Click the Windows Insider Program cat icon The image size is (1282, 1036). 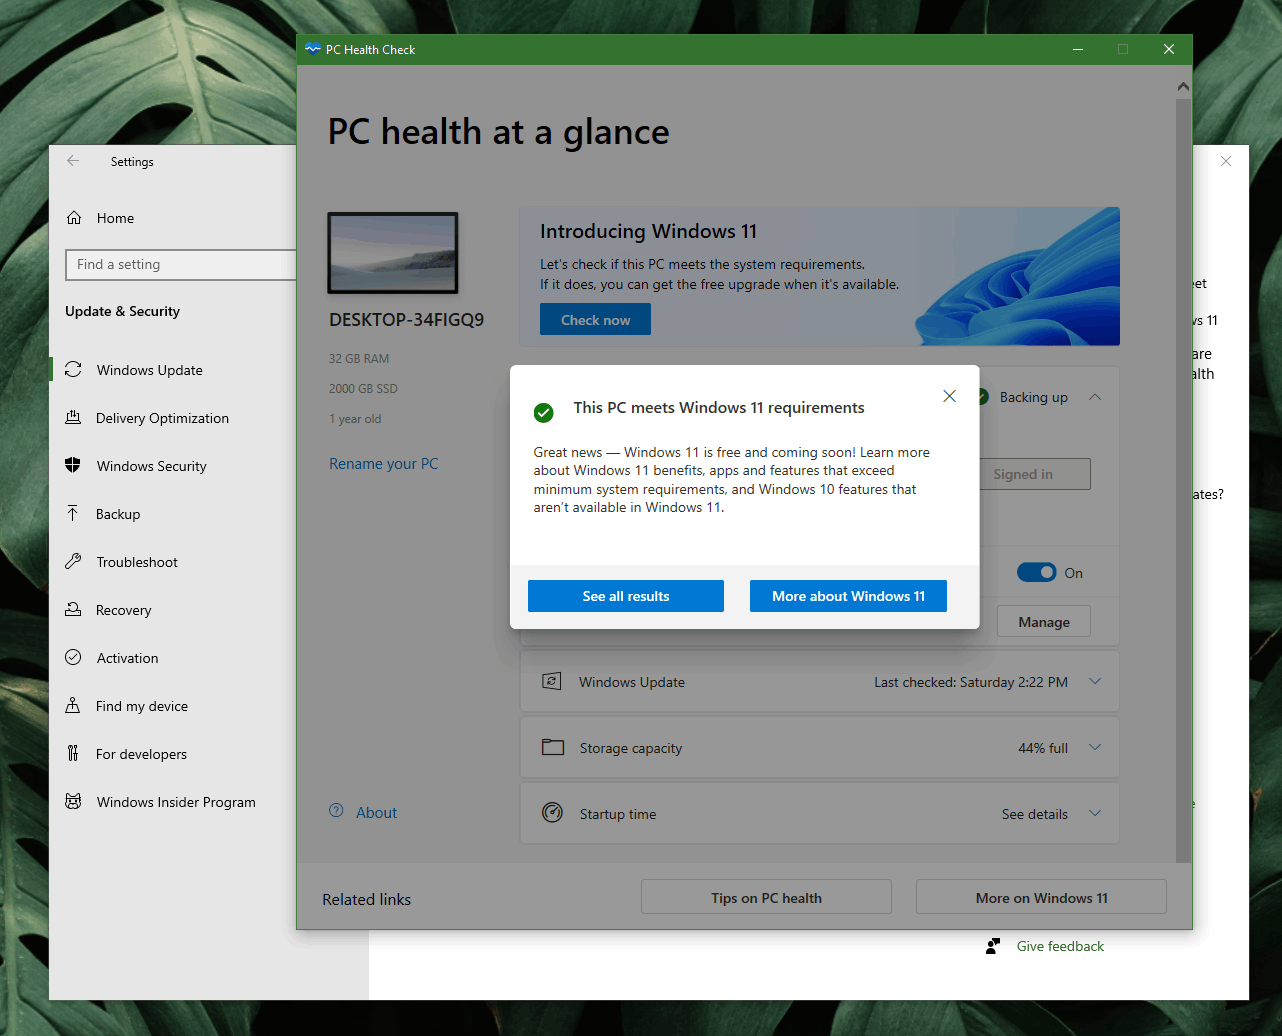73,802
